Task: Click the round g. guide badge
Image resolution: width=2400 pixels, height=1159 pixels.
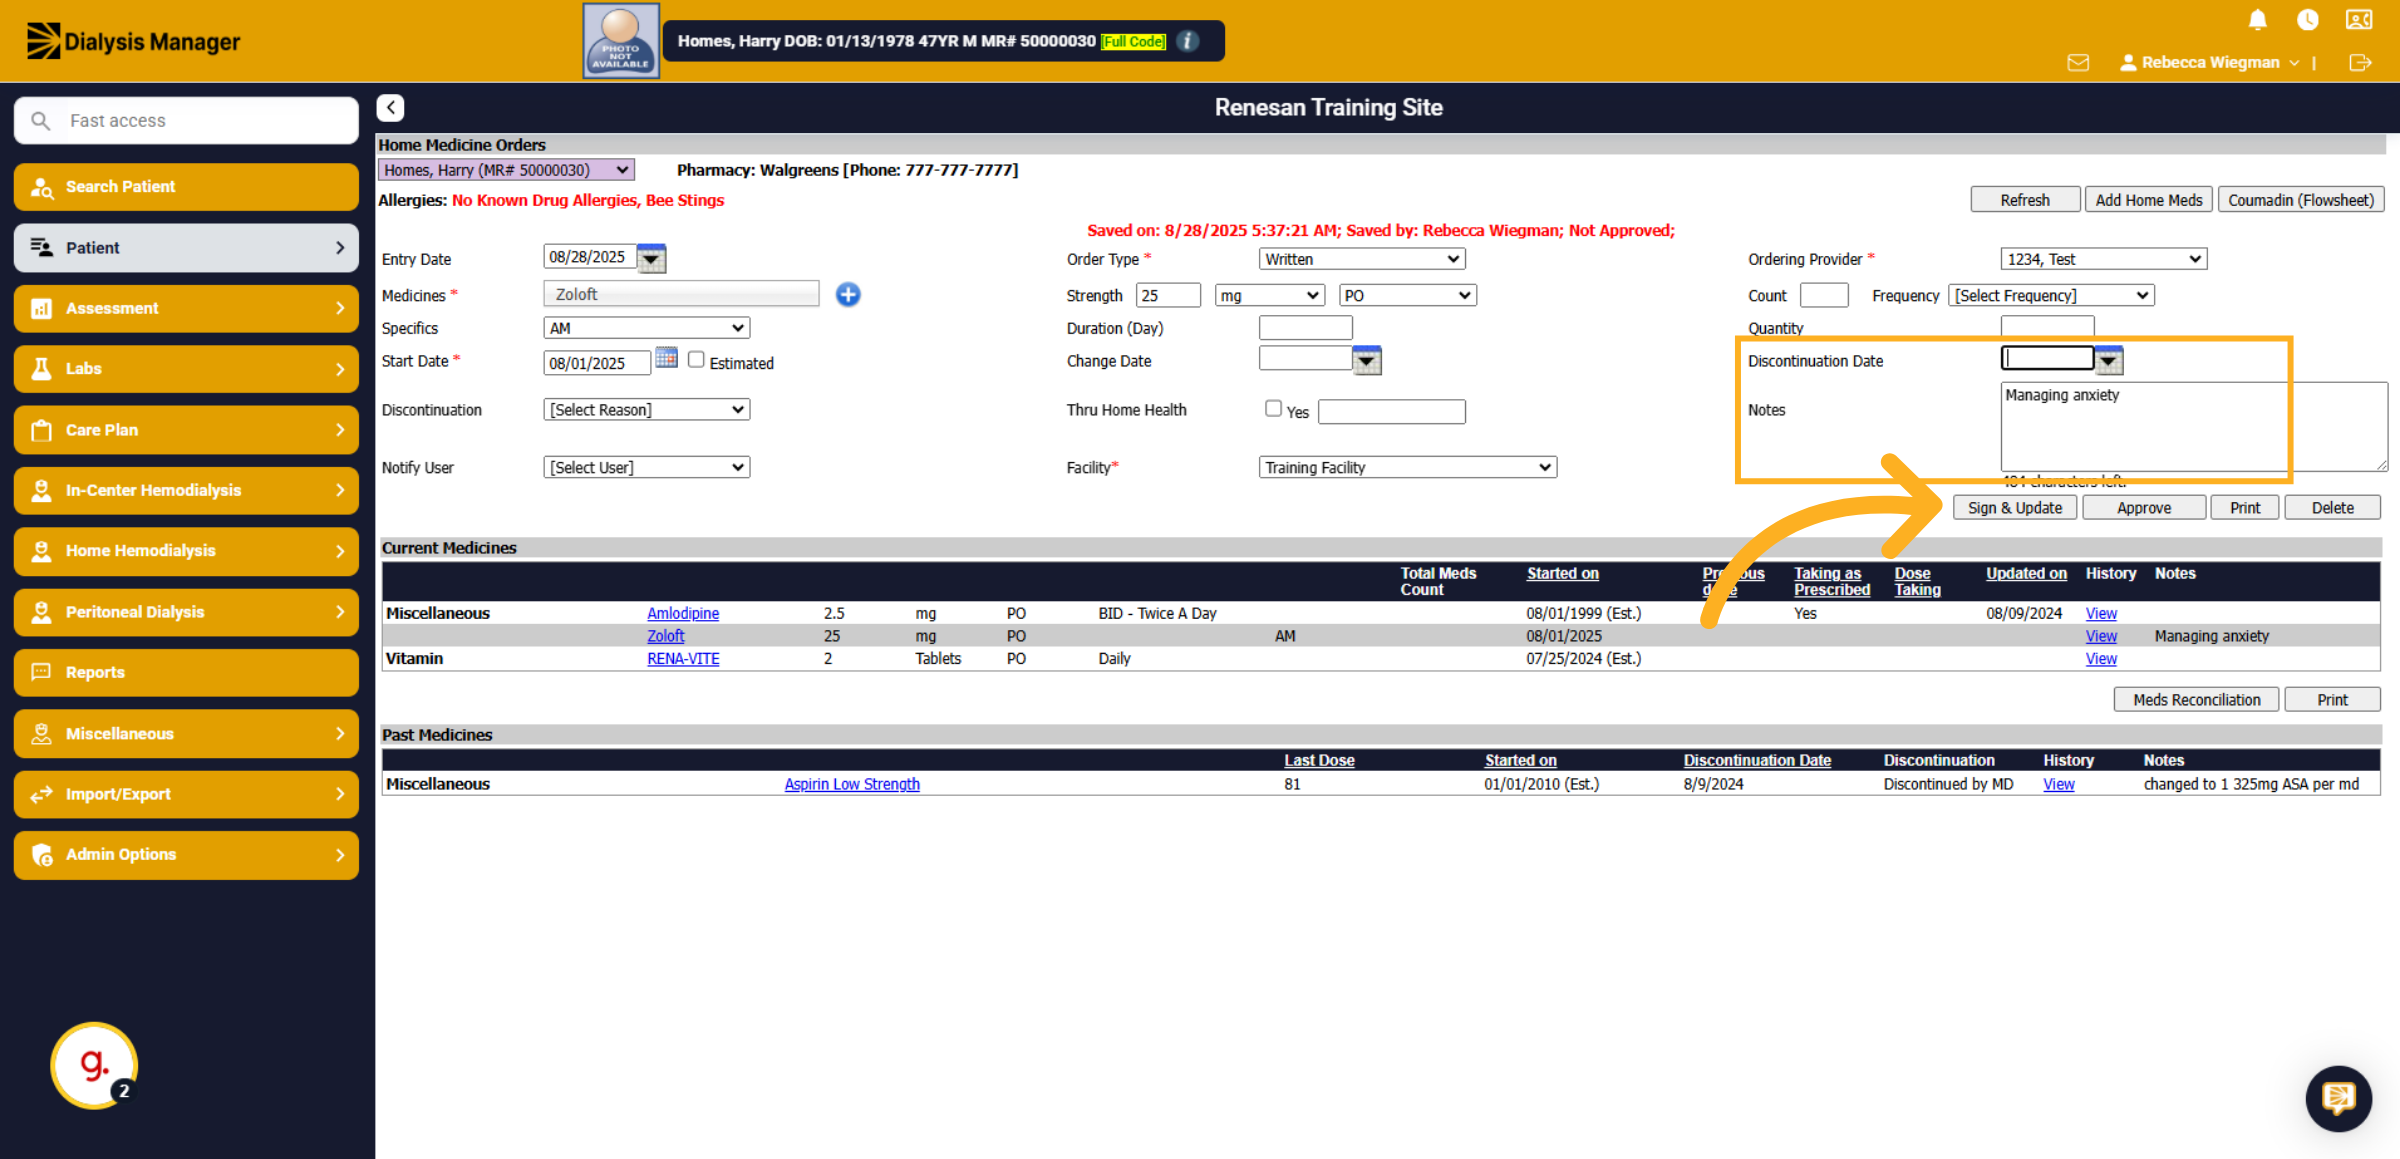Action: click(94, 1065)
